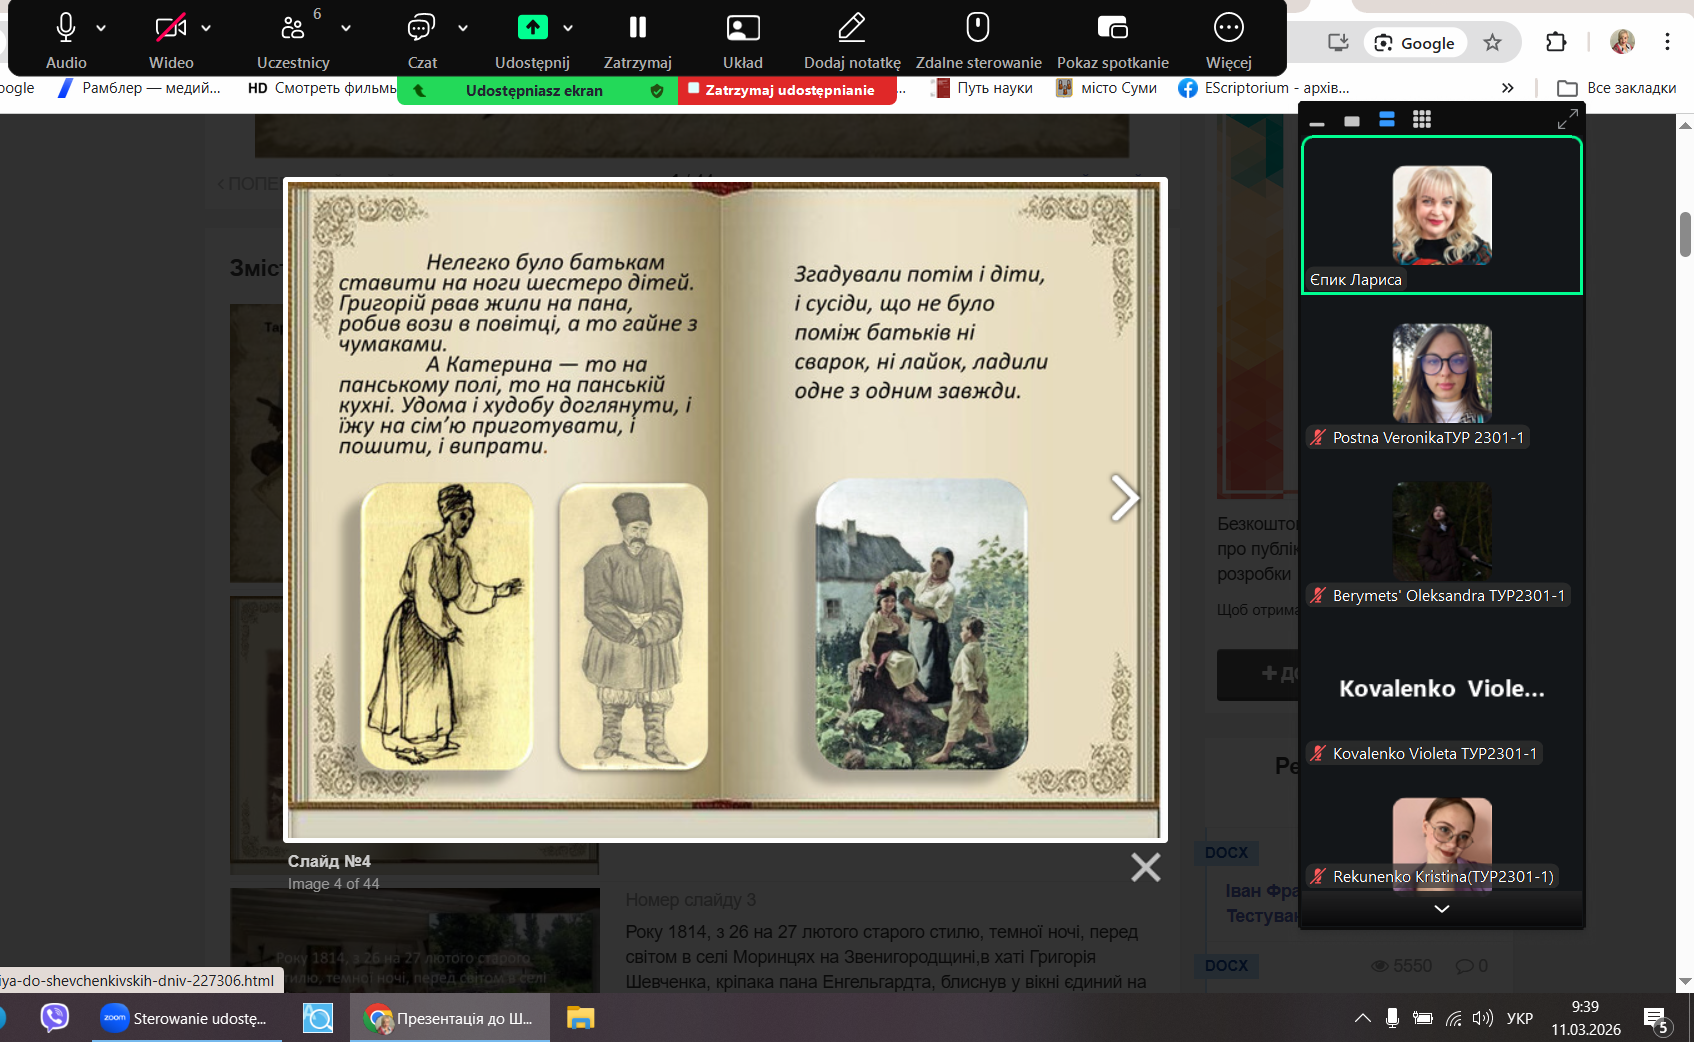
Task: Open the Путь науки bookmark
Action: 983,88
